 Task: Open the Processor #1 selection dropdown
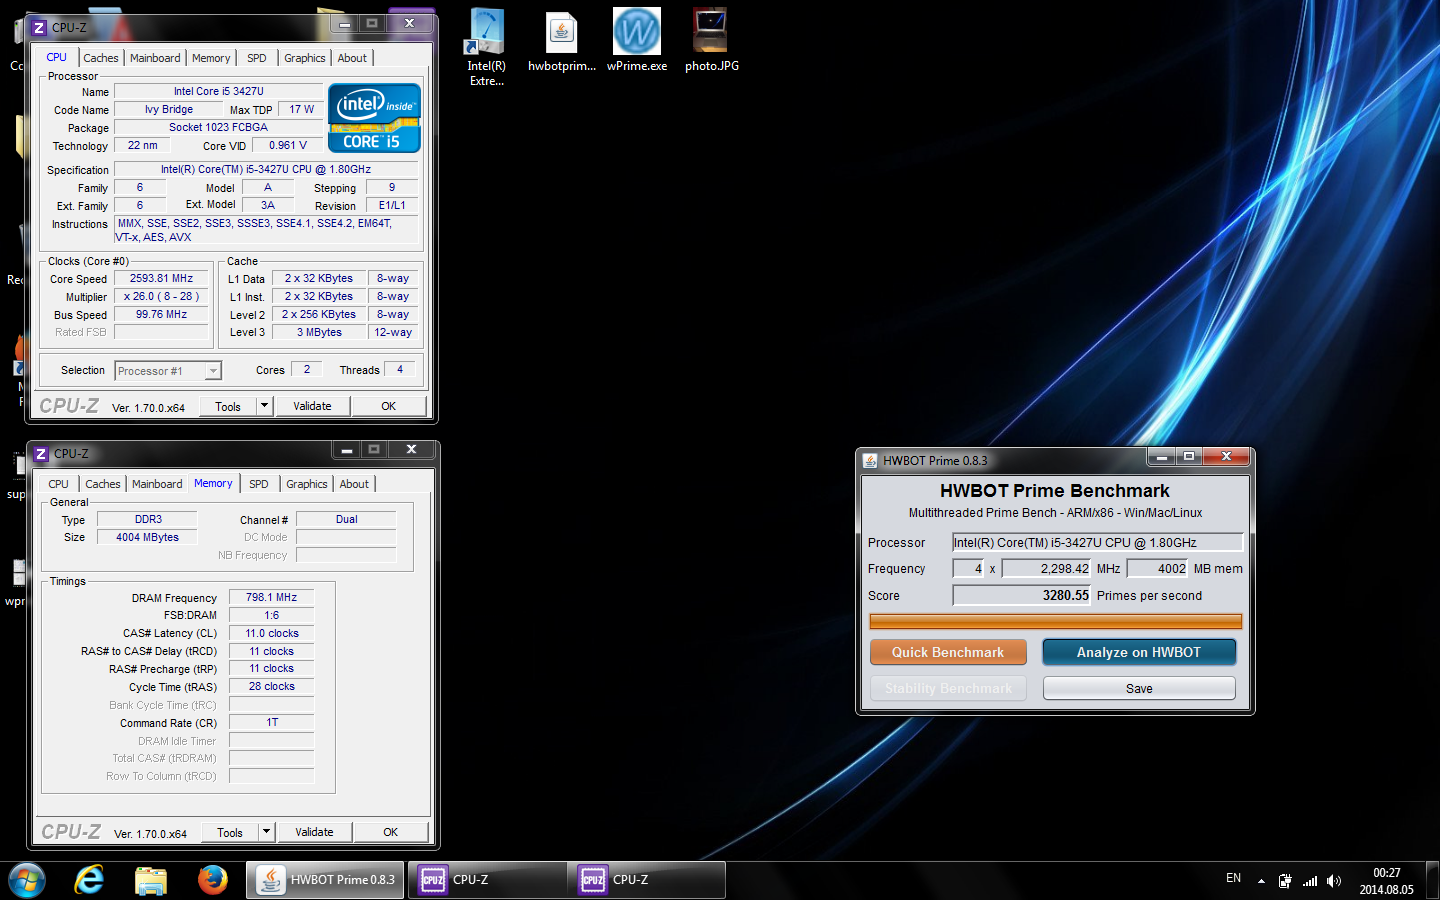tap(168, 371)
